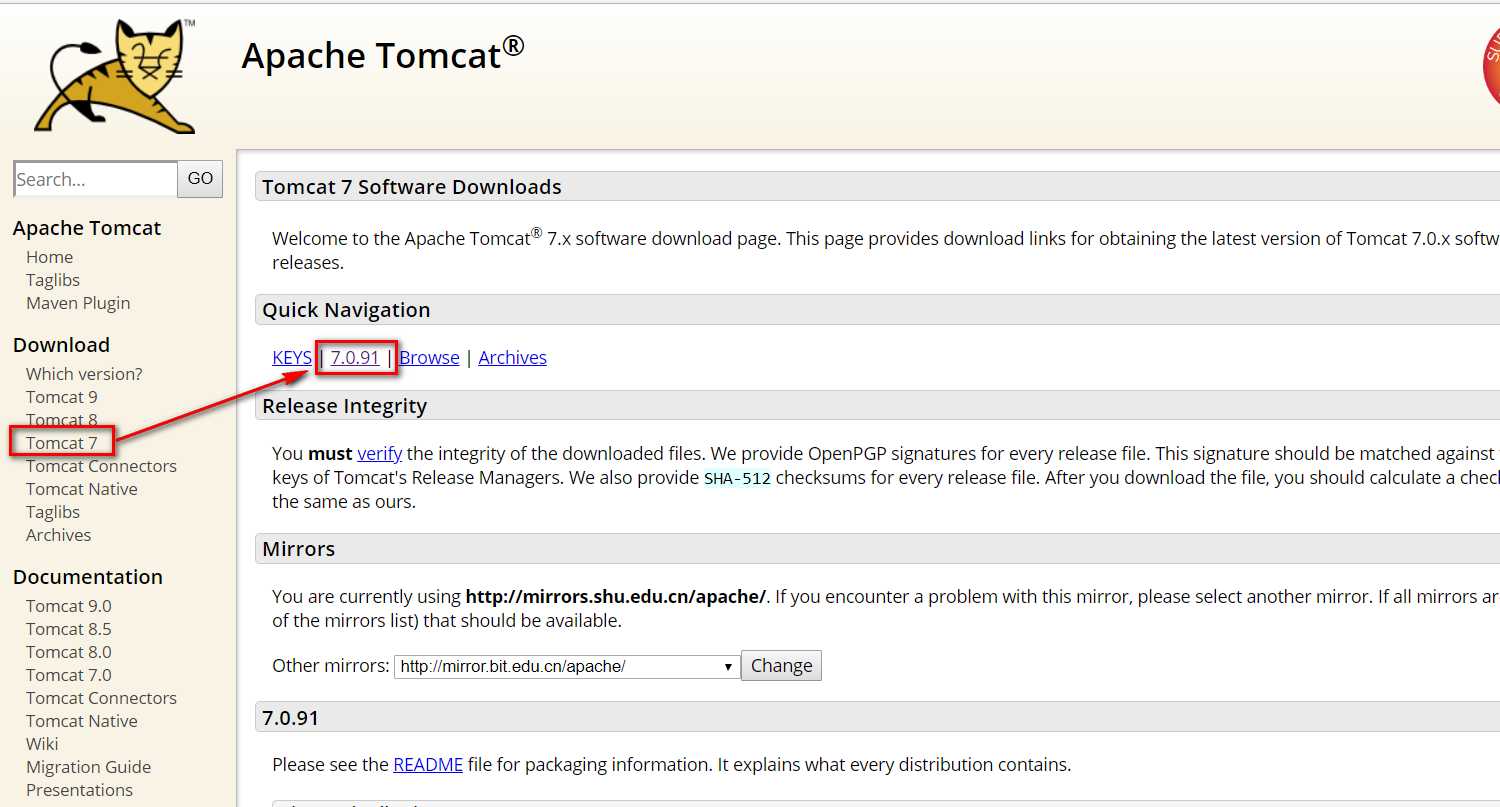This screenshot has height=807, width=1500.
Task: Click the http://mirrors.shu.edu.cn/apache/ bold text
Action: tap(615, 597)
